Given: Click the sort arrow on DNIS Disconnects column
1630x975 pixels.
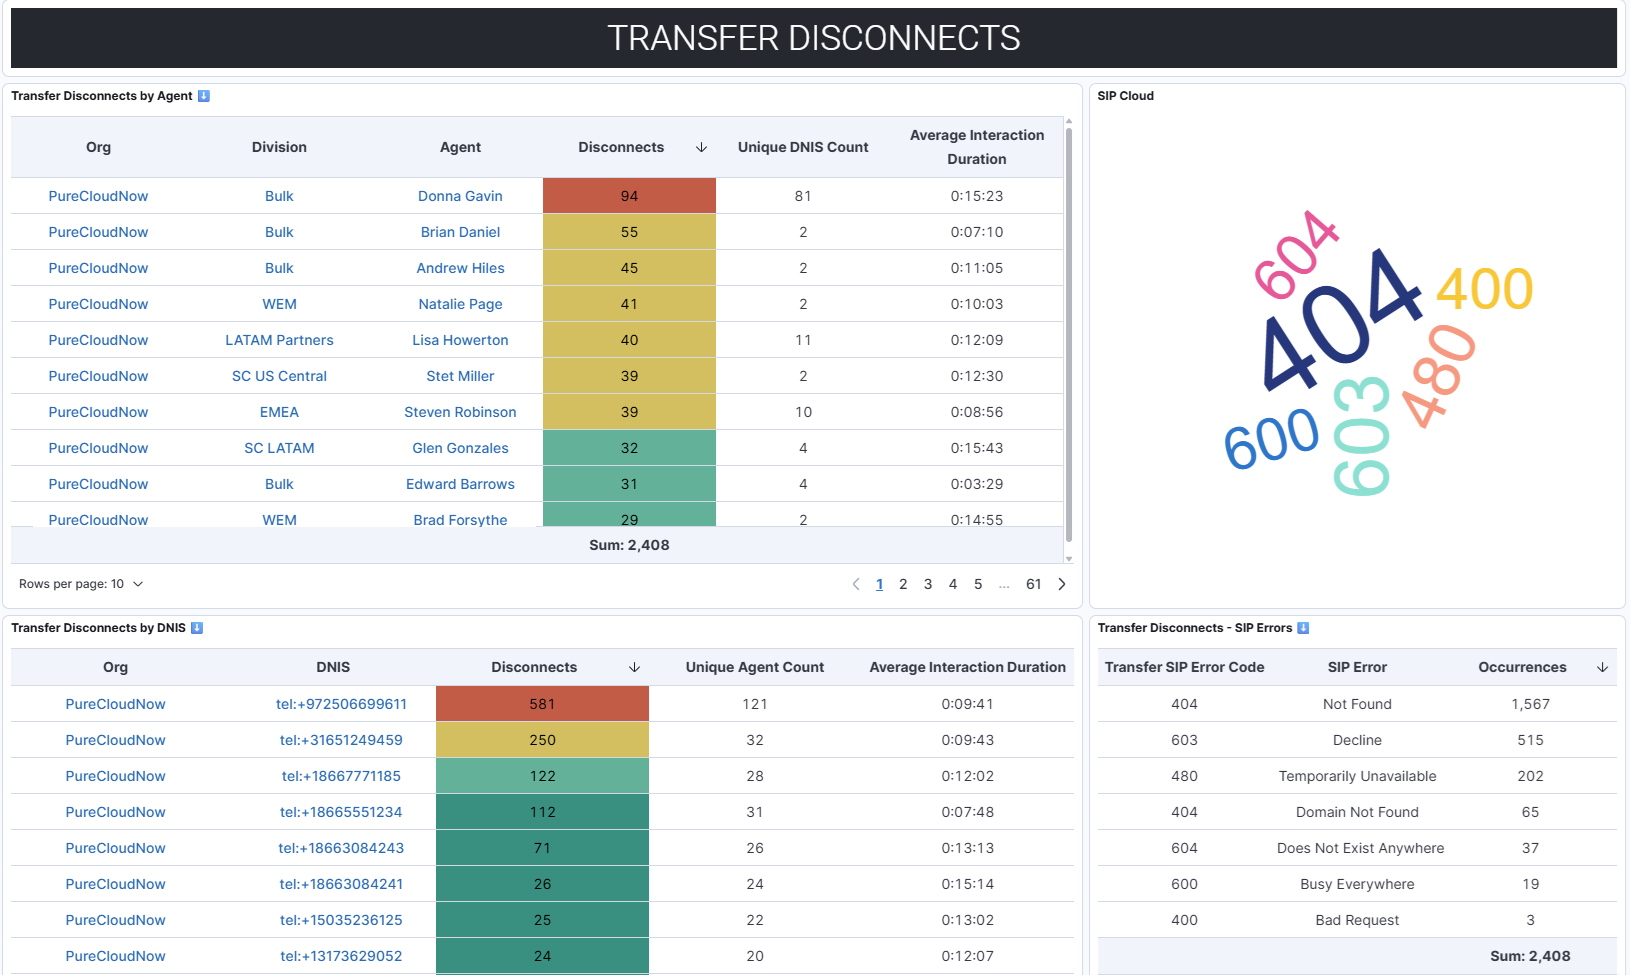Looking at the screenshot, I should coord(634,666).
